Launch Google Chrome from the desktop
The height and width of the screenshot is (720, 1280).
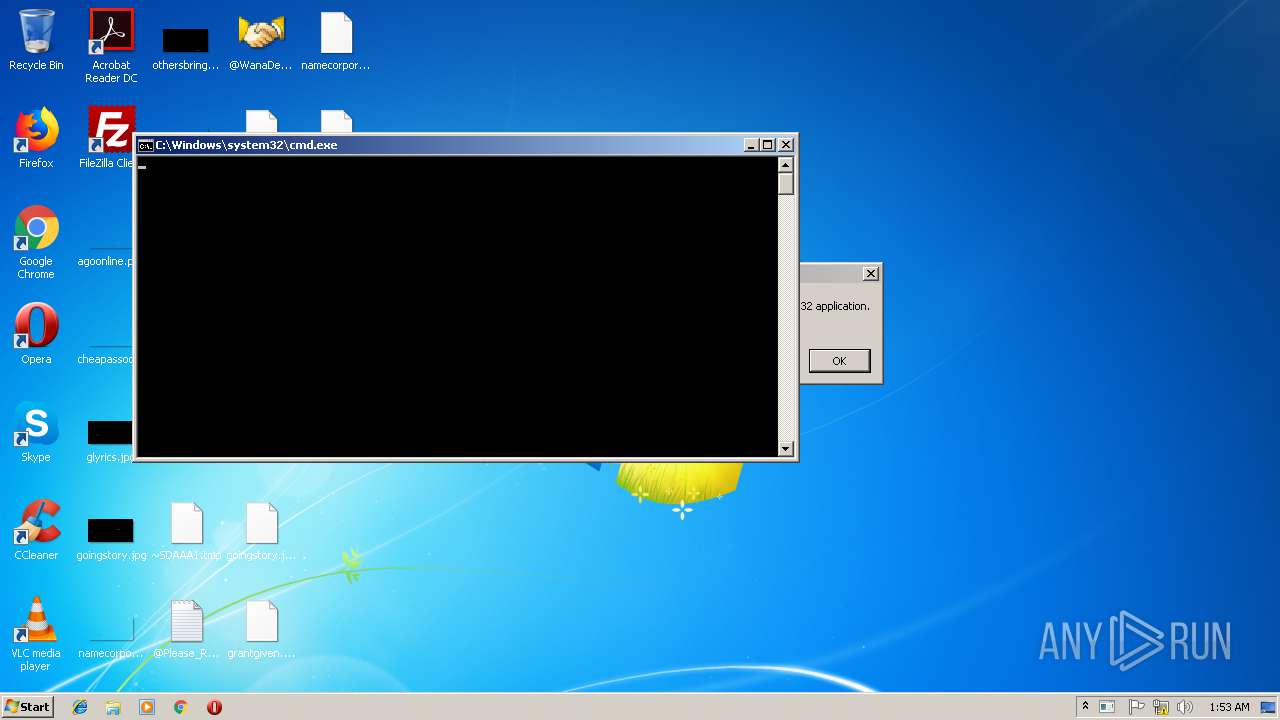pyautogui.click(x=36, y=242)
